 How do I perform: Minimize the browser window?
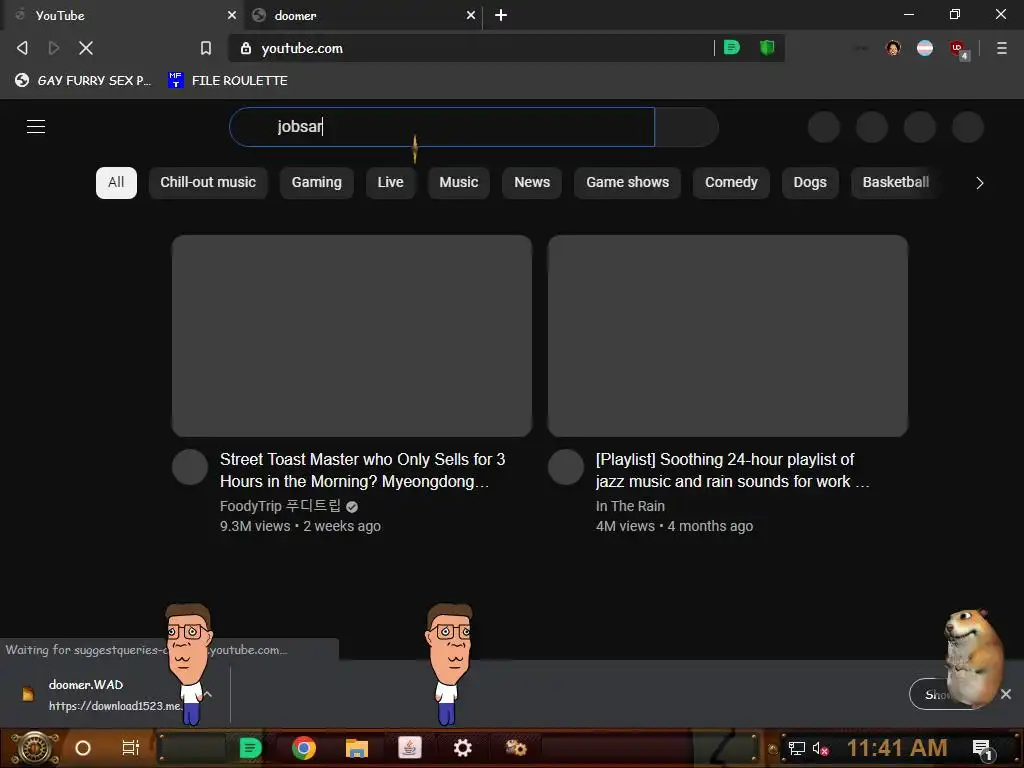coord(909,14)
